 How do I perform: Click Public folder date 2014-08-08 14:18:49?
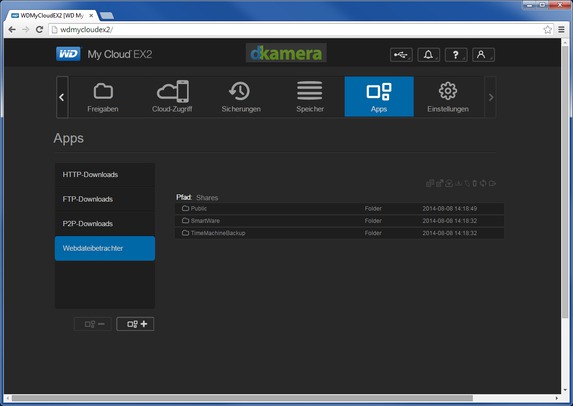[449, 209]
